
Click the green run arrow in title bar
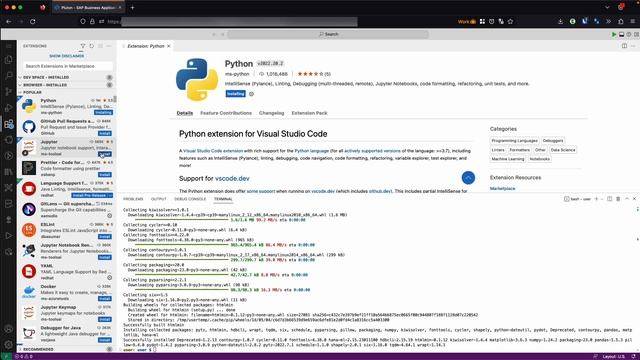613,34
